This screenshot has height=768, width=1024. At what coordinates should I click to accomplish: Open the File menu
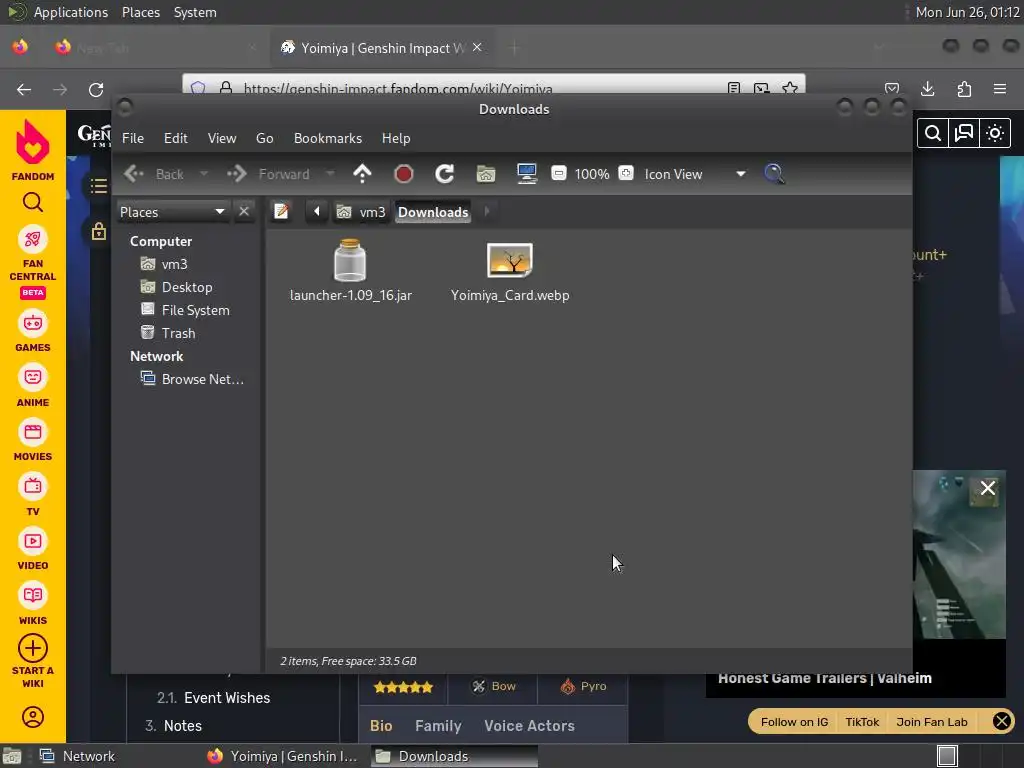(x=133, y=138)
